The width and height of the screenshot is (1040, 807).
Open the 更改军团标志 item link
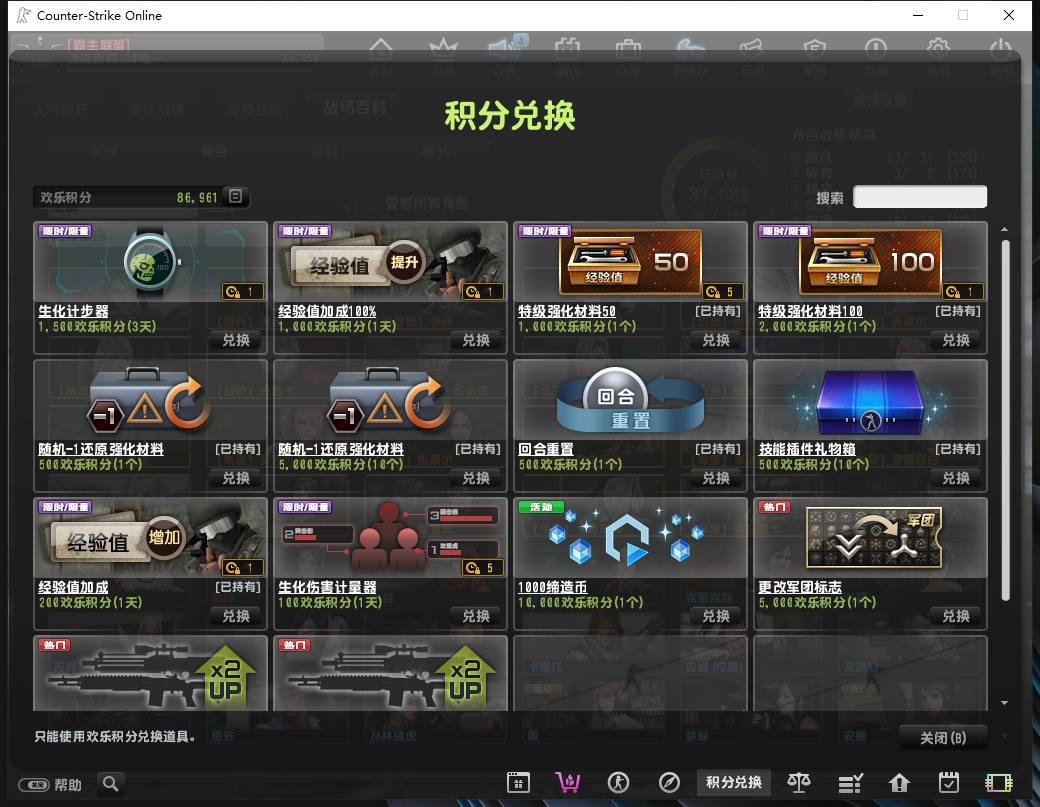click(x=799, y=587)
